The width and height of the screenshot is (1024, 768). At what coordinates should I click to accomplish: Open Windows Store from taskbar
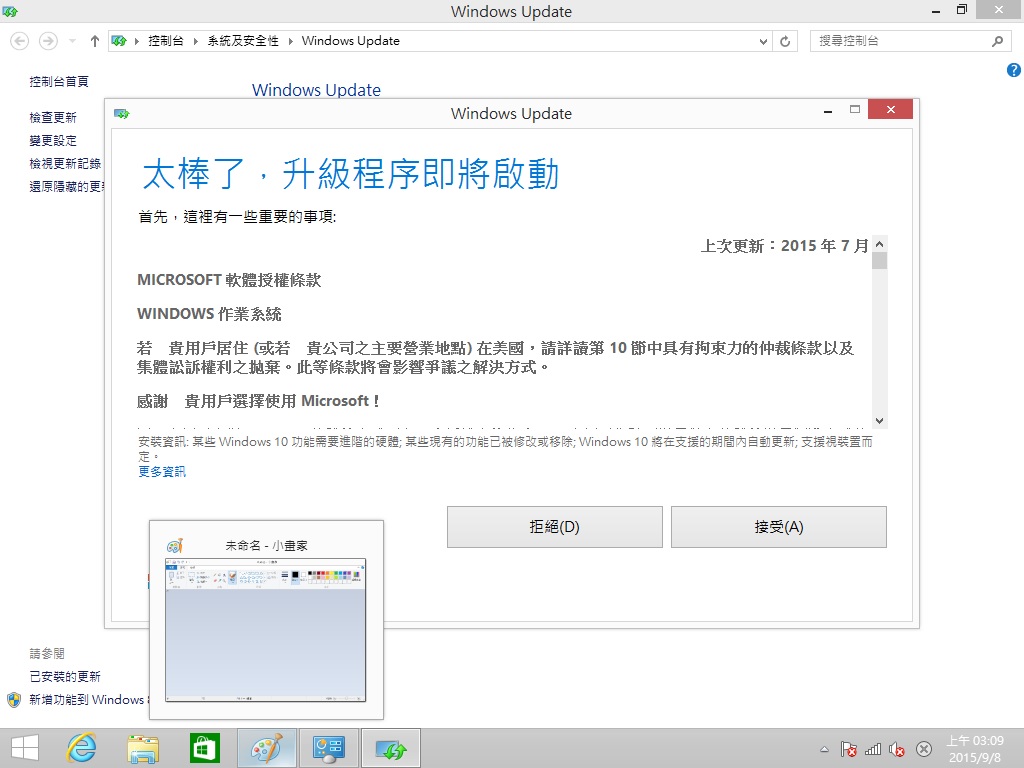(x=204, y=748)
